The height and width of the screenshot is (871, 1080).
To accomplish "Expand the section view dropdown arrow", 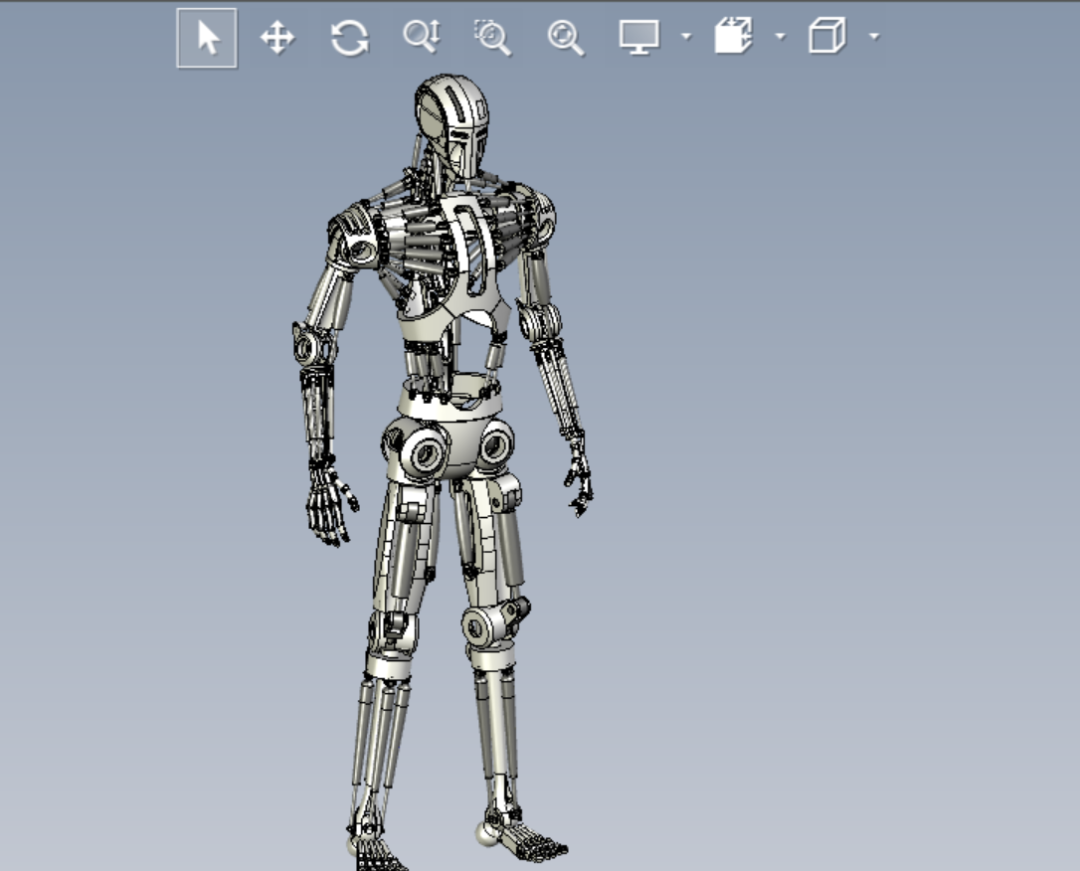I will pos(780,36).
